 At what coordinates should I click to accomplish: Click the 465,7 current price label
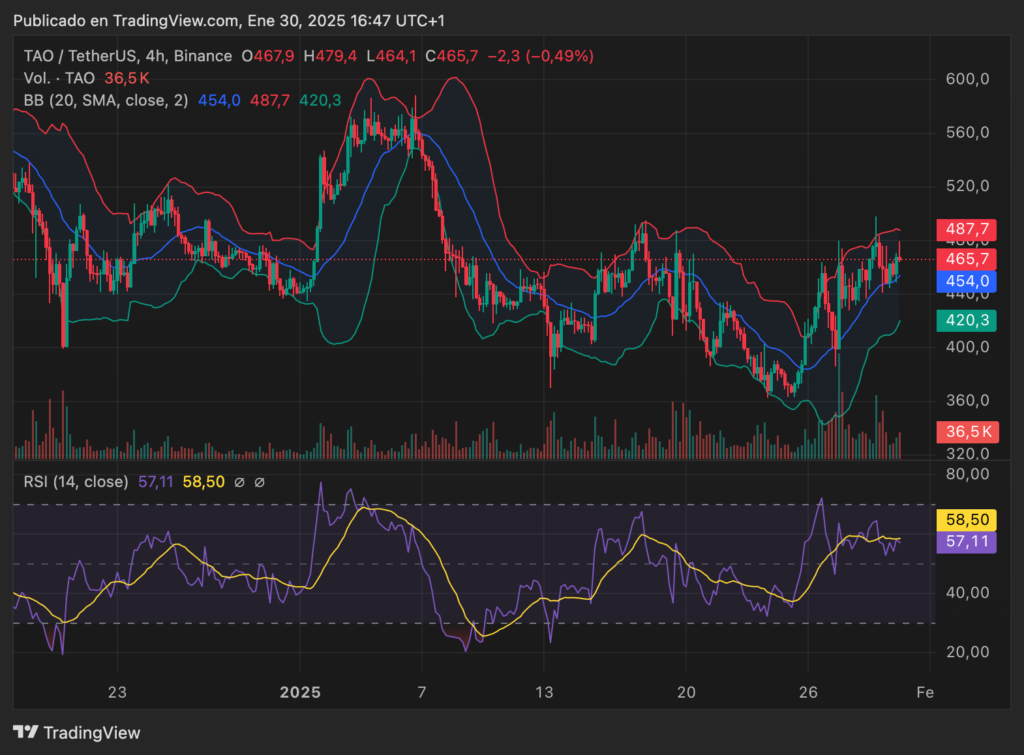click(x=967, y=259)
